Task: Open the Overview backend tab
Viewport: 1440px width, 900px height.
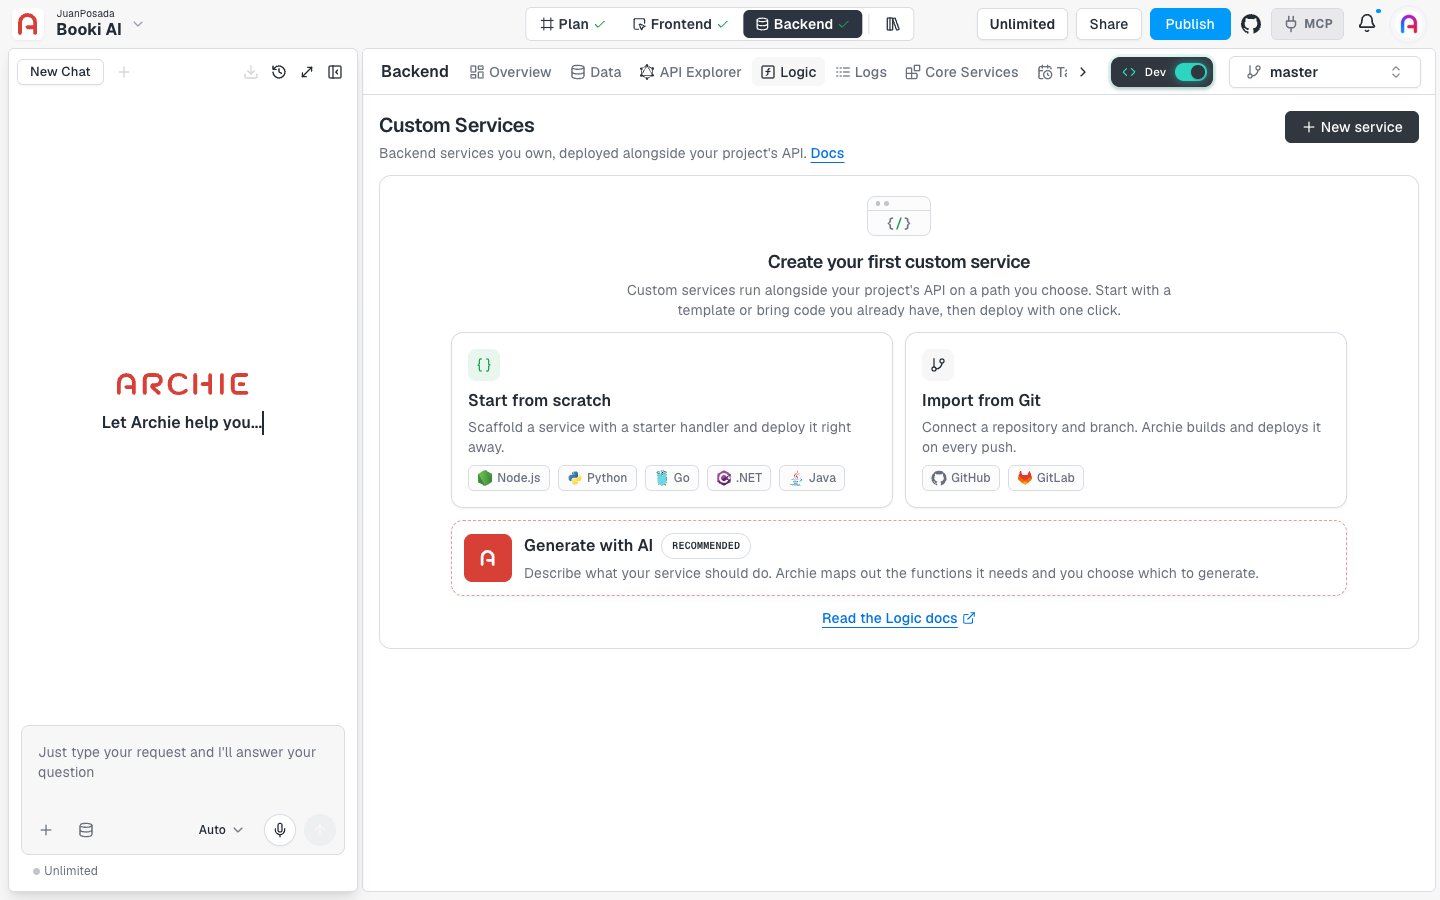Action: 510,72
